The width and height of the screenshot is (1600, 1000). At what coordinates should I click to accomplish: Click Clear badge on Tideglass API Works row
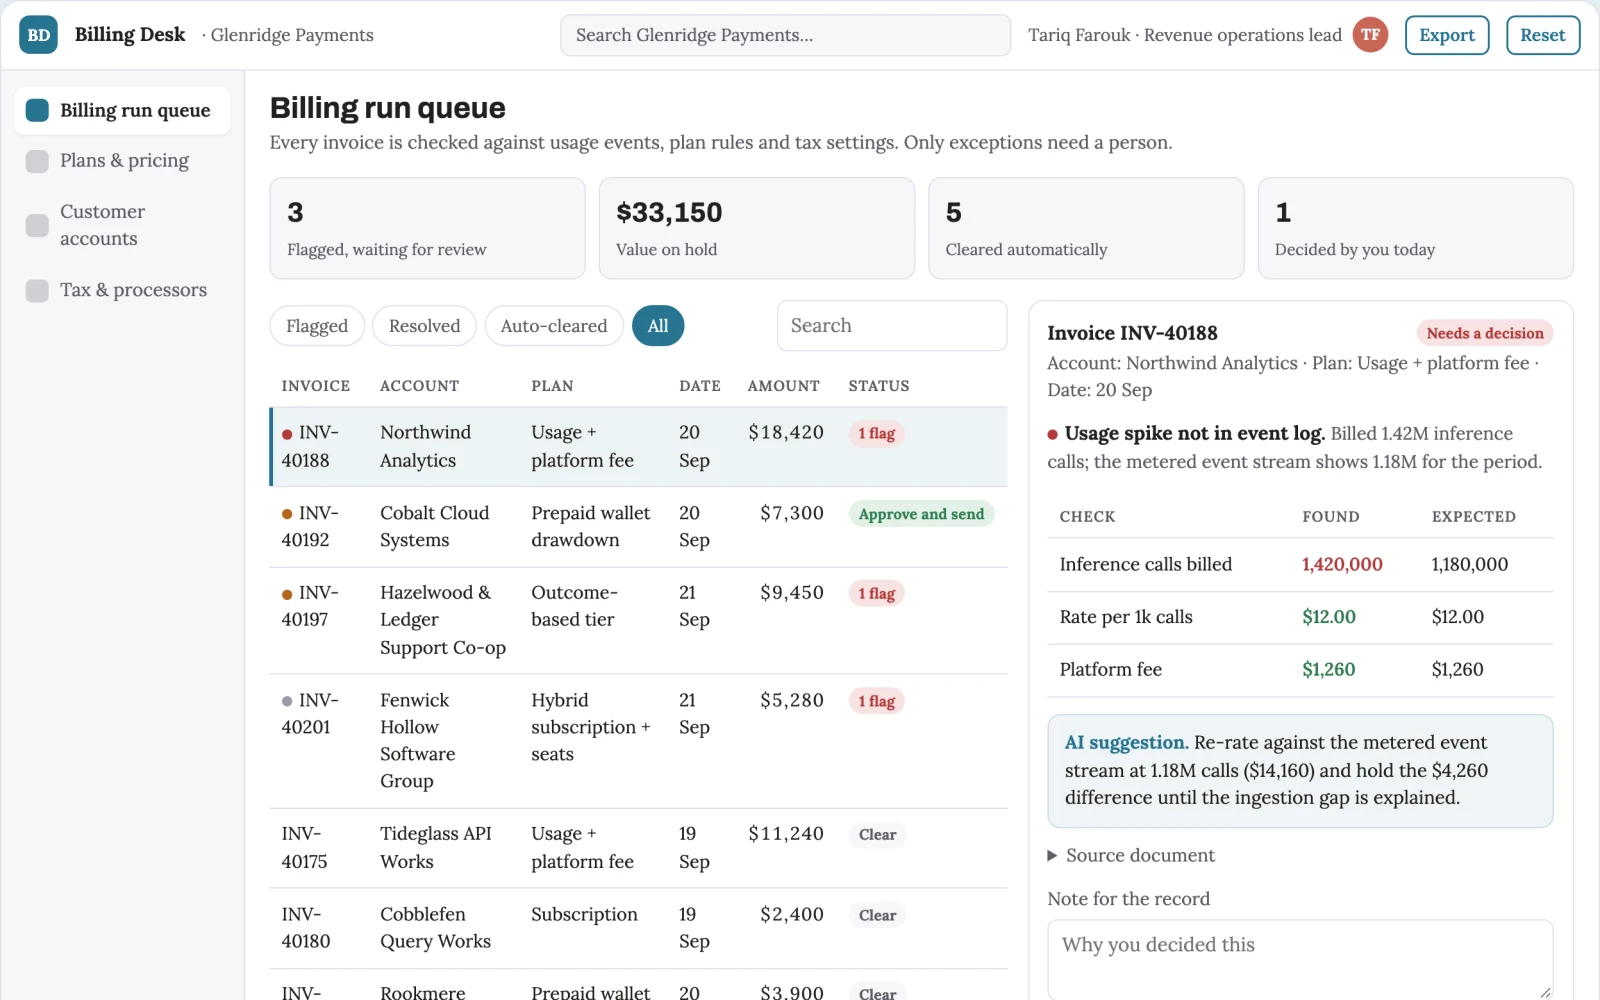(877, 835)
